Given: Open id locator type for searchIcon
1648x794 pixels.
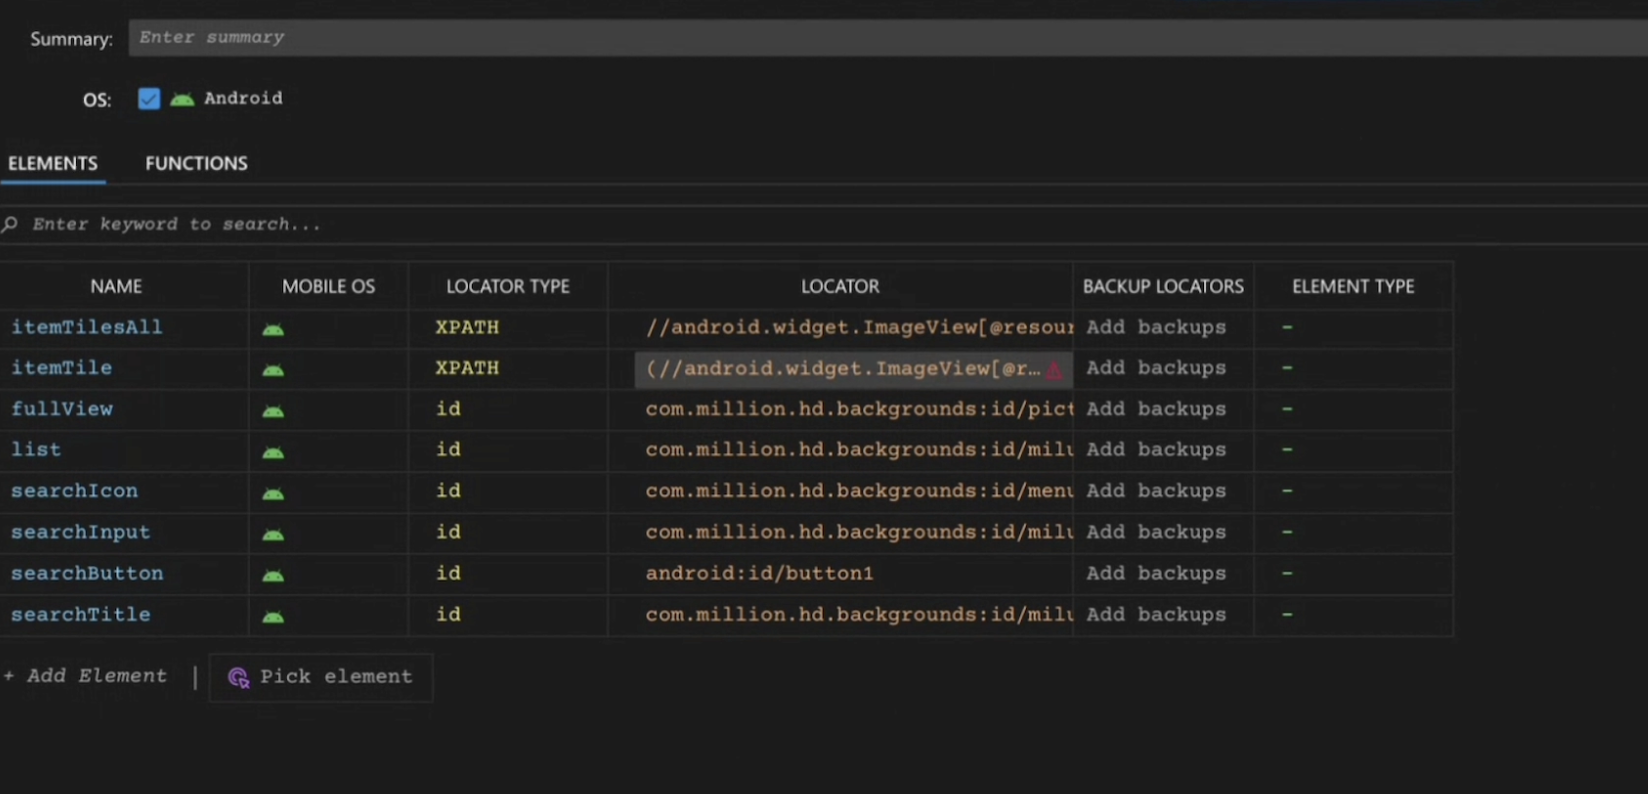Looking at the screenshot, I should pyautogui.click(x=448, y=491).
